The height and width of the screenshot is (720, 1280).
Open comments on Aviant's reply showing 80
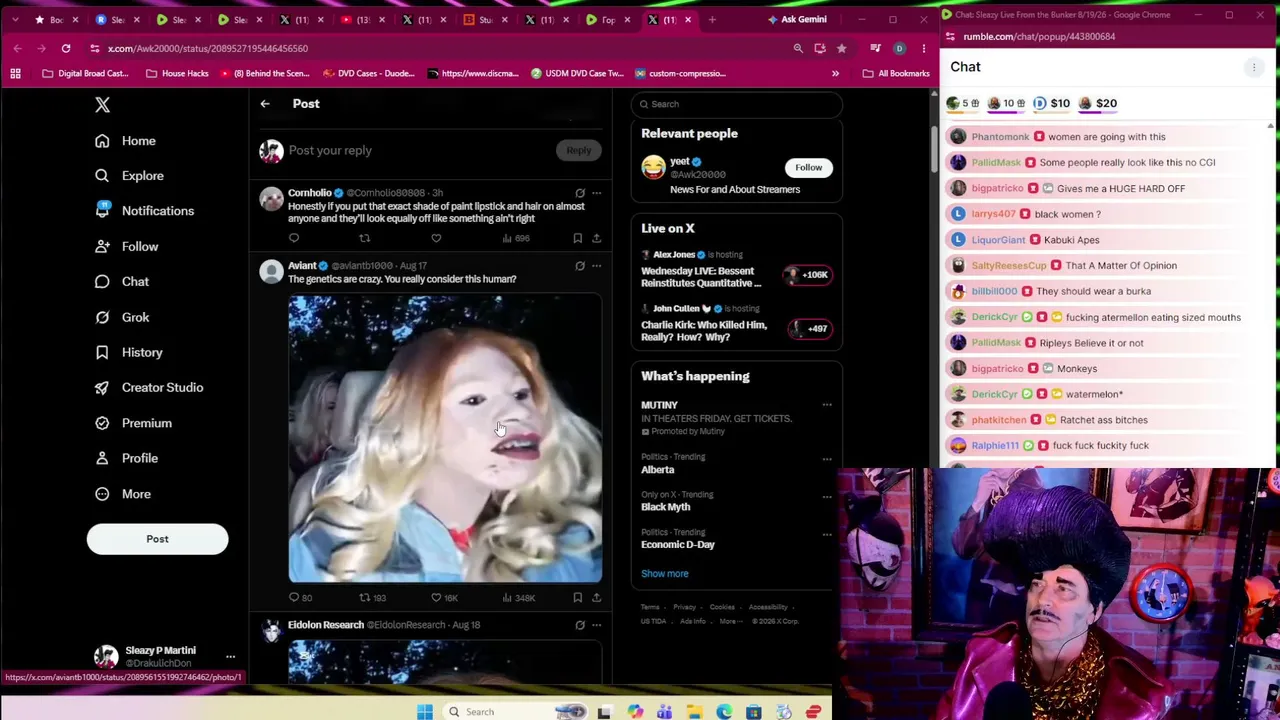click(300, 598)
